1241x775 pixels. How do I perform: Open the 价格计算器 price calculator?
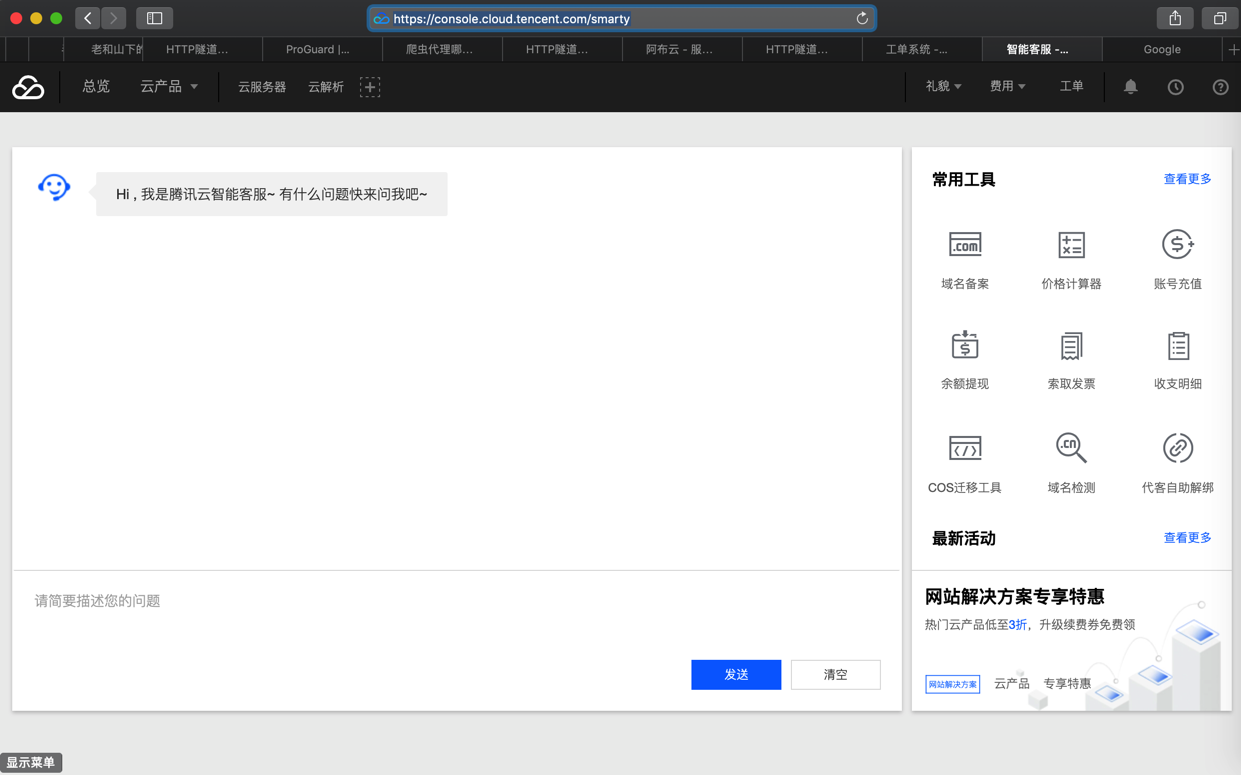[1071, 260]
